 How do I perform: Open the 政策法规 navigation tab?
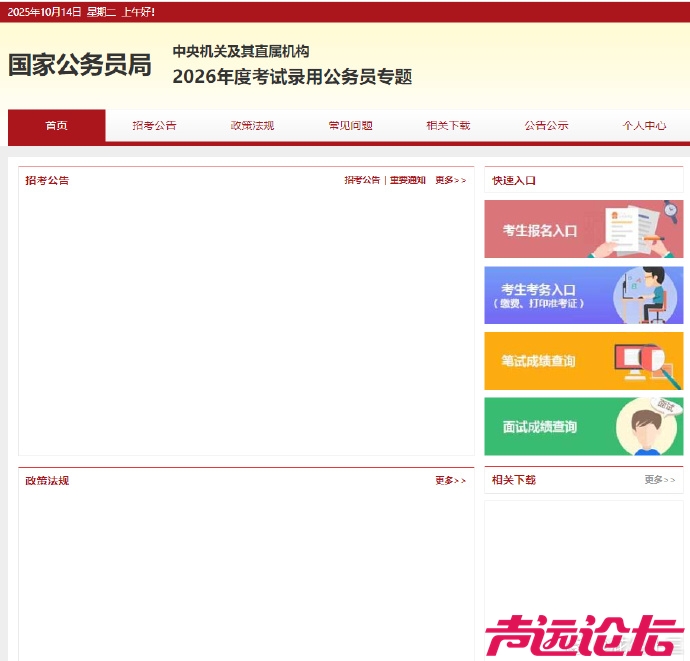tap(253, 125)
